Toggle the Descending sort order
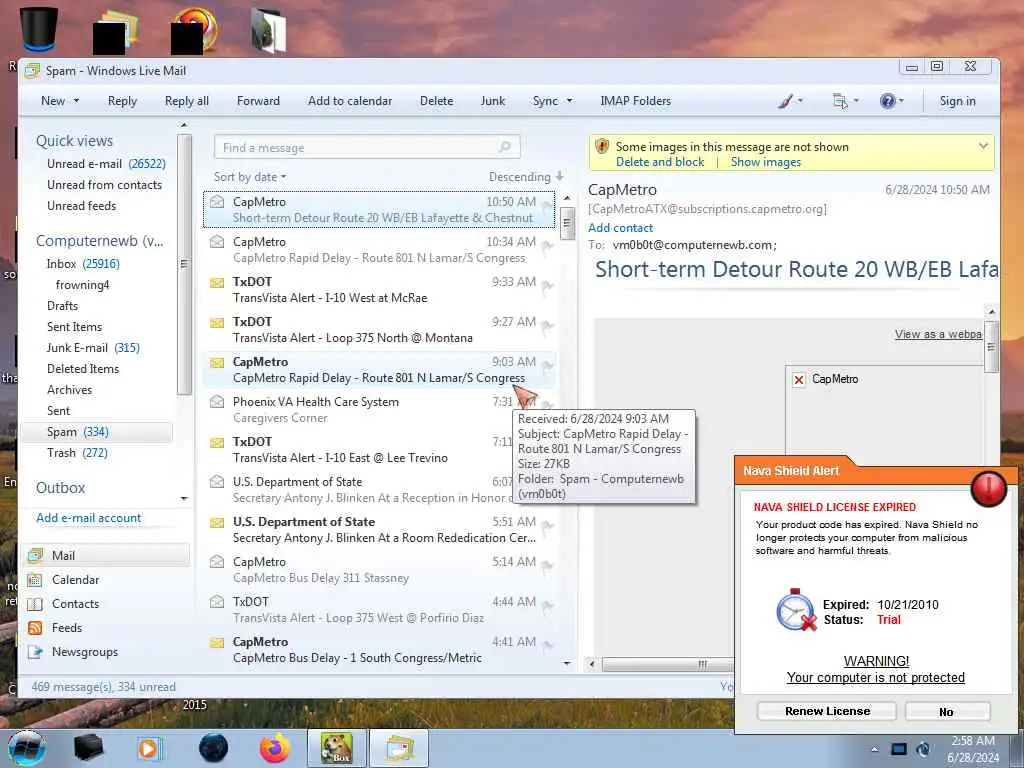This screenshot has width=1024, height=768. 526,177
